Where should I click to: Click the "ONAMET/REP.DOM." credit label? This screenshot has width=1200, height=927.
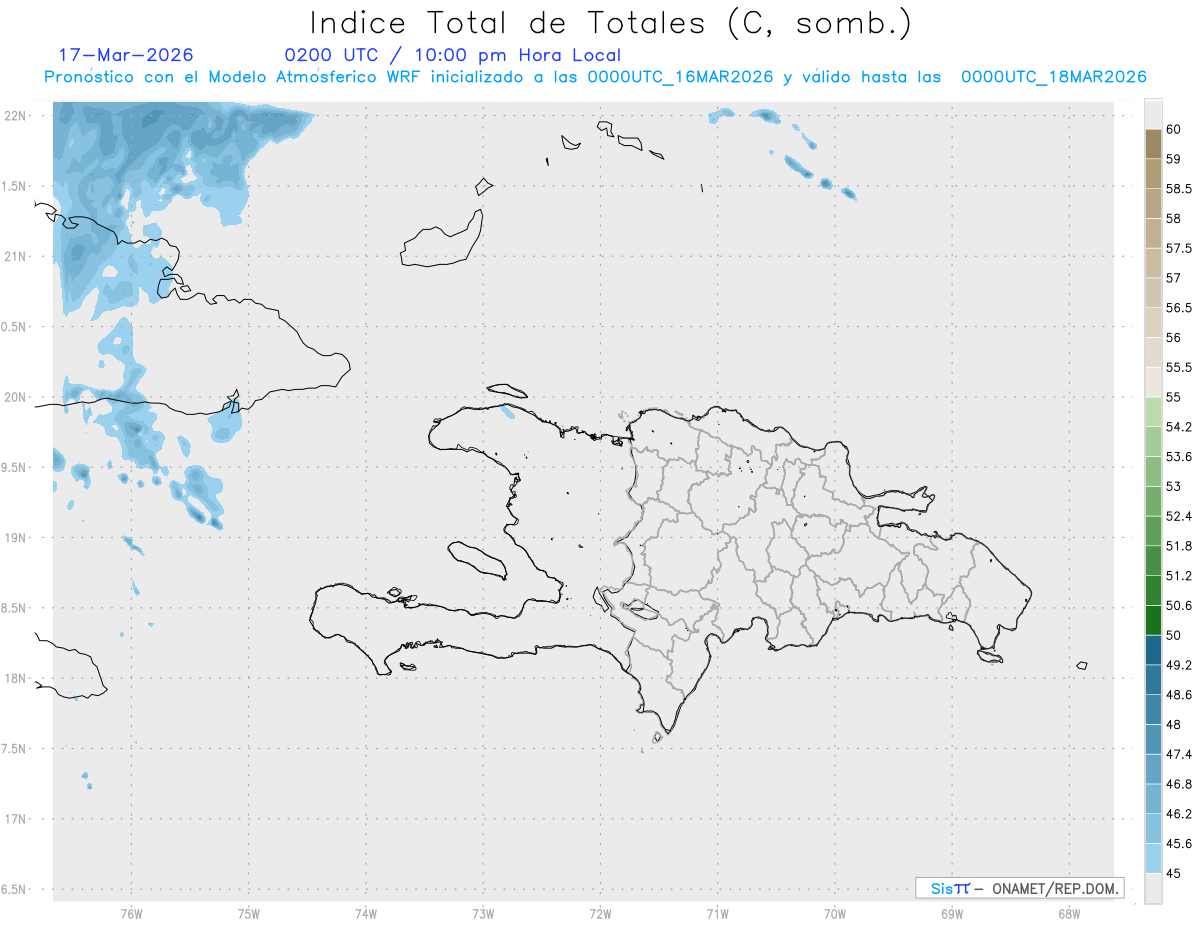coord(1056,888)
